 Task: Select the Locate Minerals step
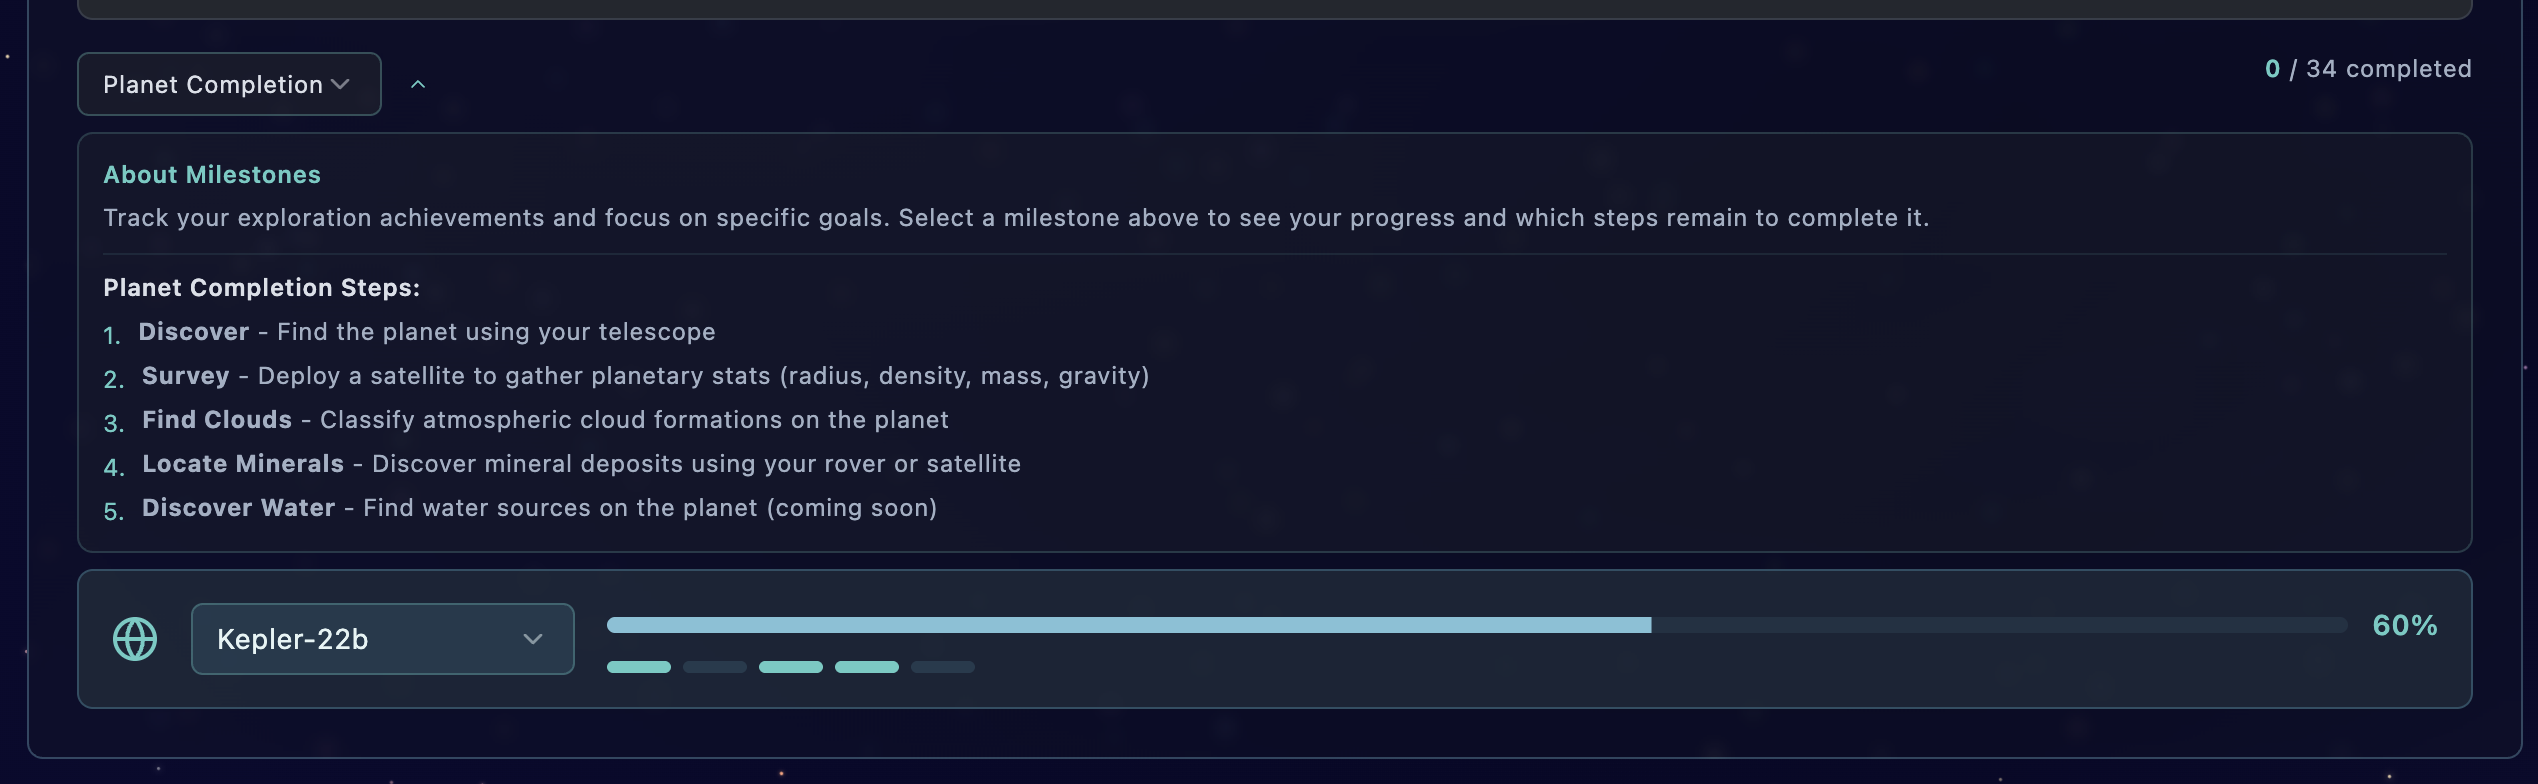point(242,464)
